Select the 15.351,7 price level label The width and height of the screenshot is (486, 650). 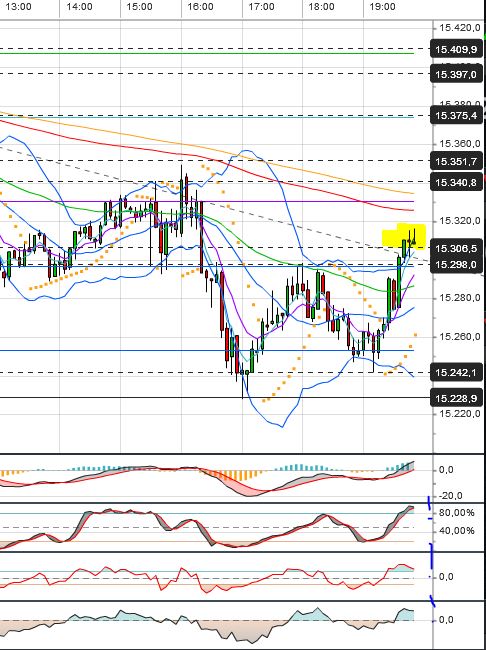pyautogui.click(x=457, y=161)
